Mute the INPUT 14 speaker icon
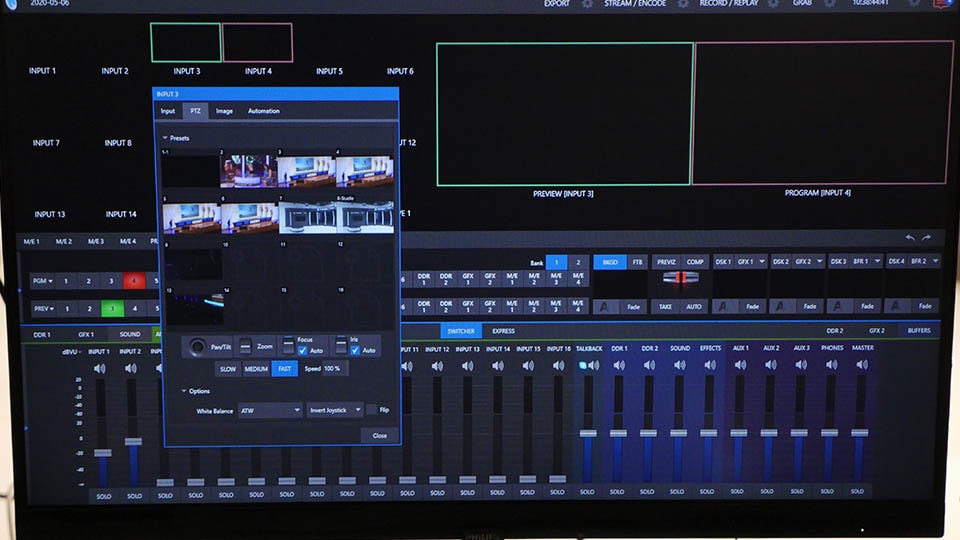The image size is (960, 540). (x=498, y=366)
